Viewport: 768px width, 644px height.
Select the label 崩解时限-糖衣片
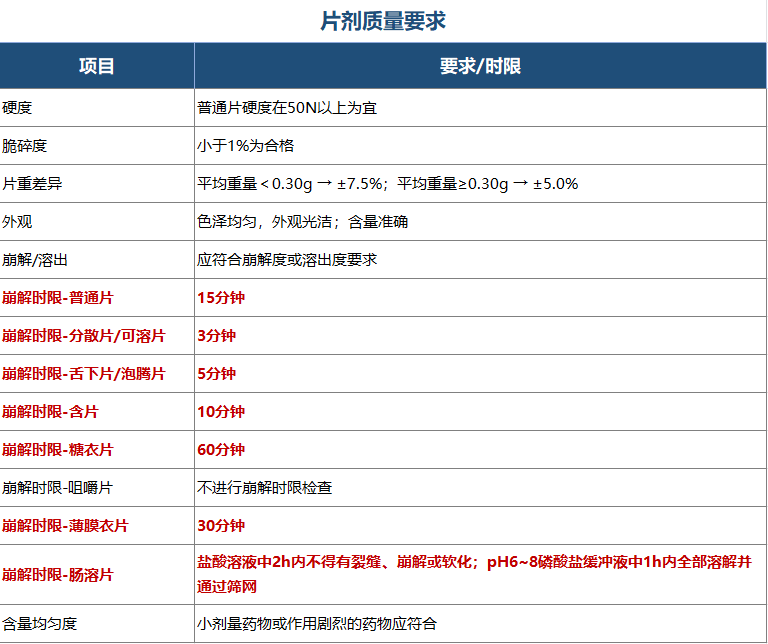pyautogui.click(x=58, y=450)
